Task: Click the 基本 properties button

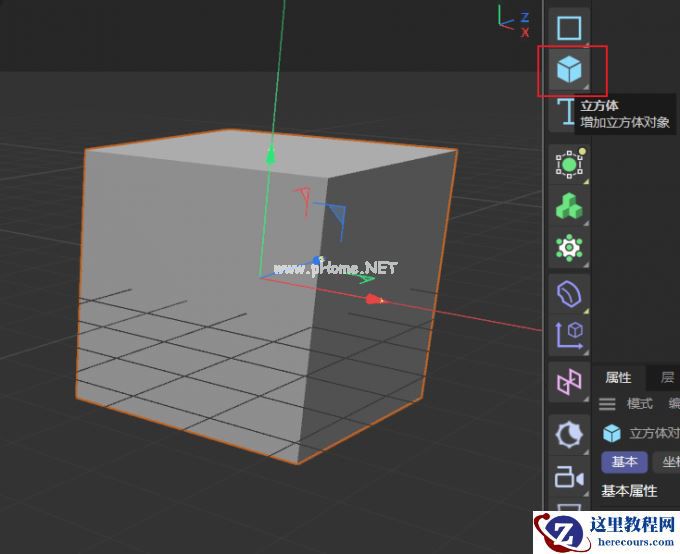Action: coord(624,462)
